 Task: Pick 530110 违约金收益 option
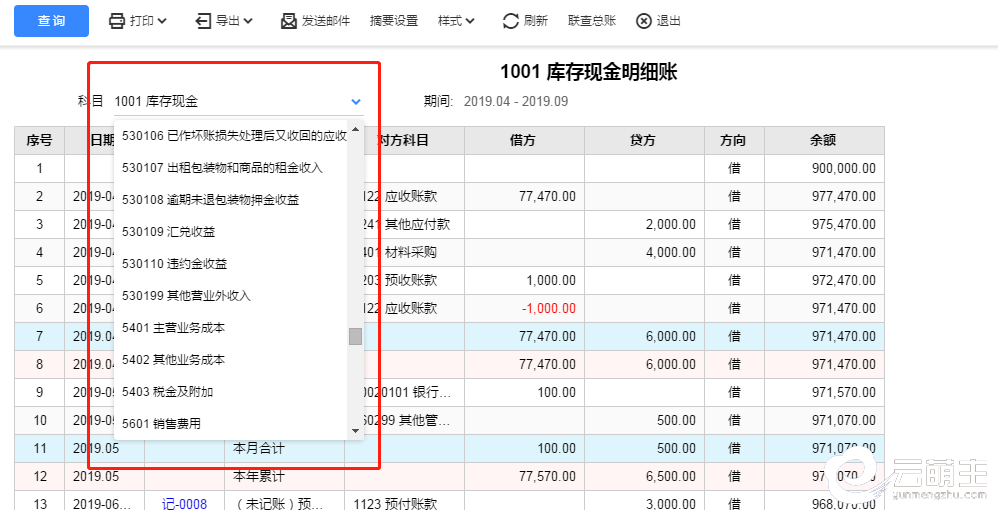pos(174,264)
